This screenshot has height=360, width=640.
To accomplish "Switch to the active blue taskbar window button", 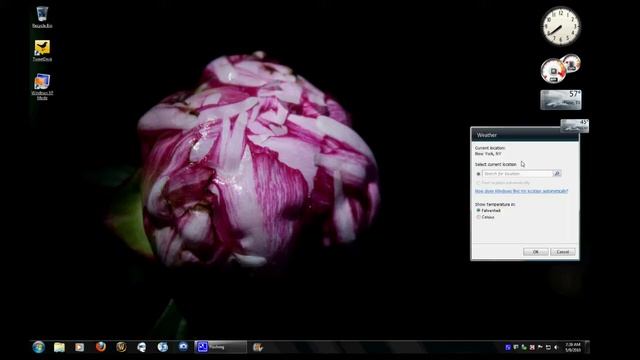I will (x=220, y=347).
